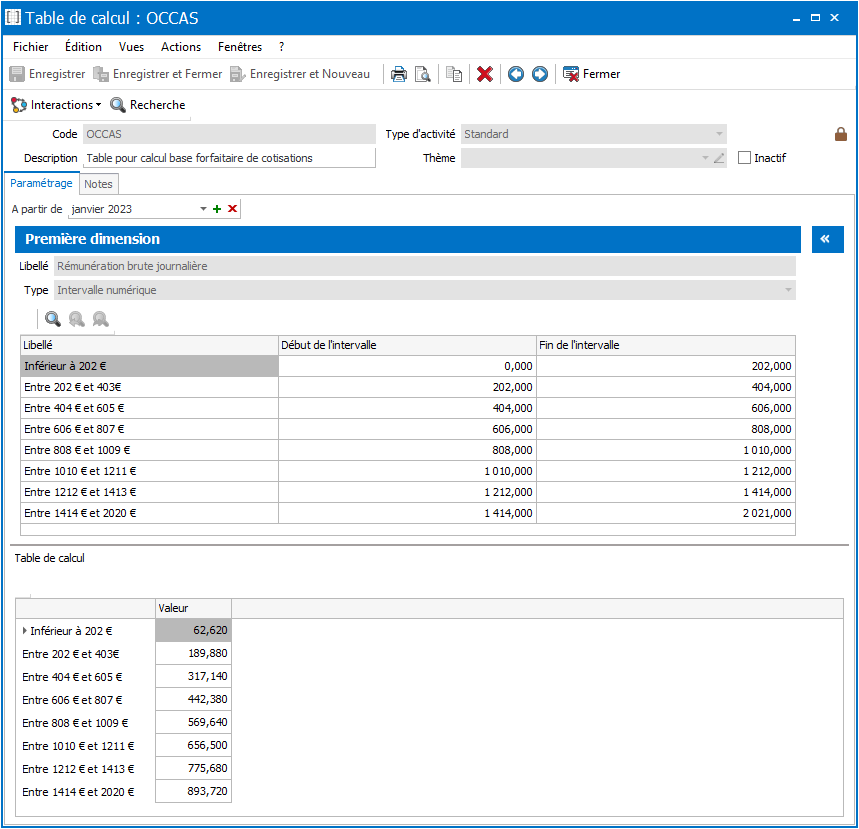
Task: Select interval row Entre 808 € et 1009 €
Action: pos(408,450)
